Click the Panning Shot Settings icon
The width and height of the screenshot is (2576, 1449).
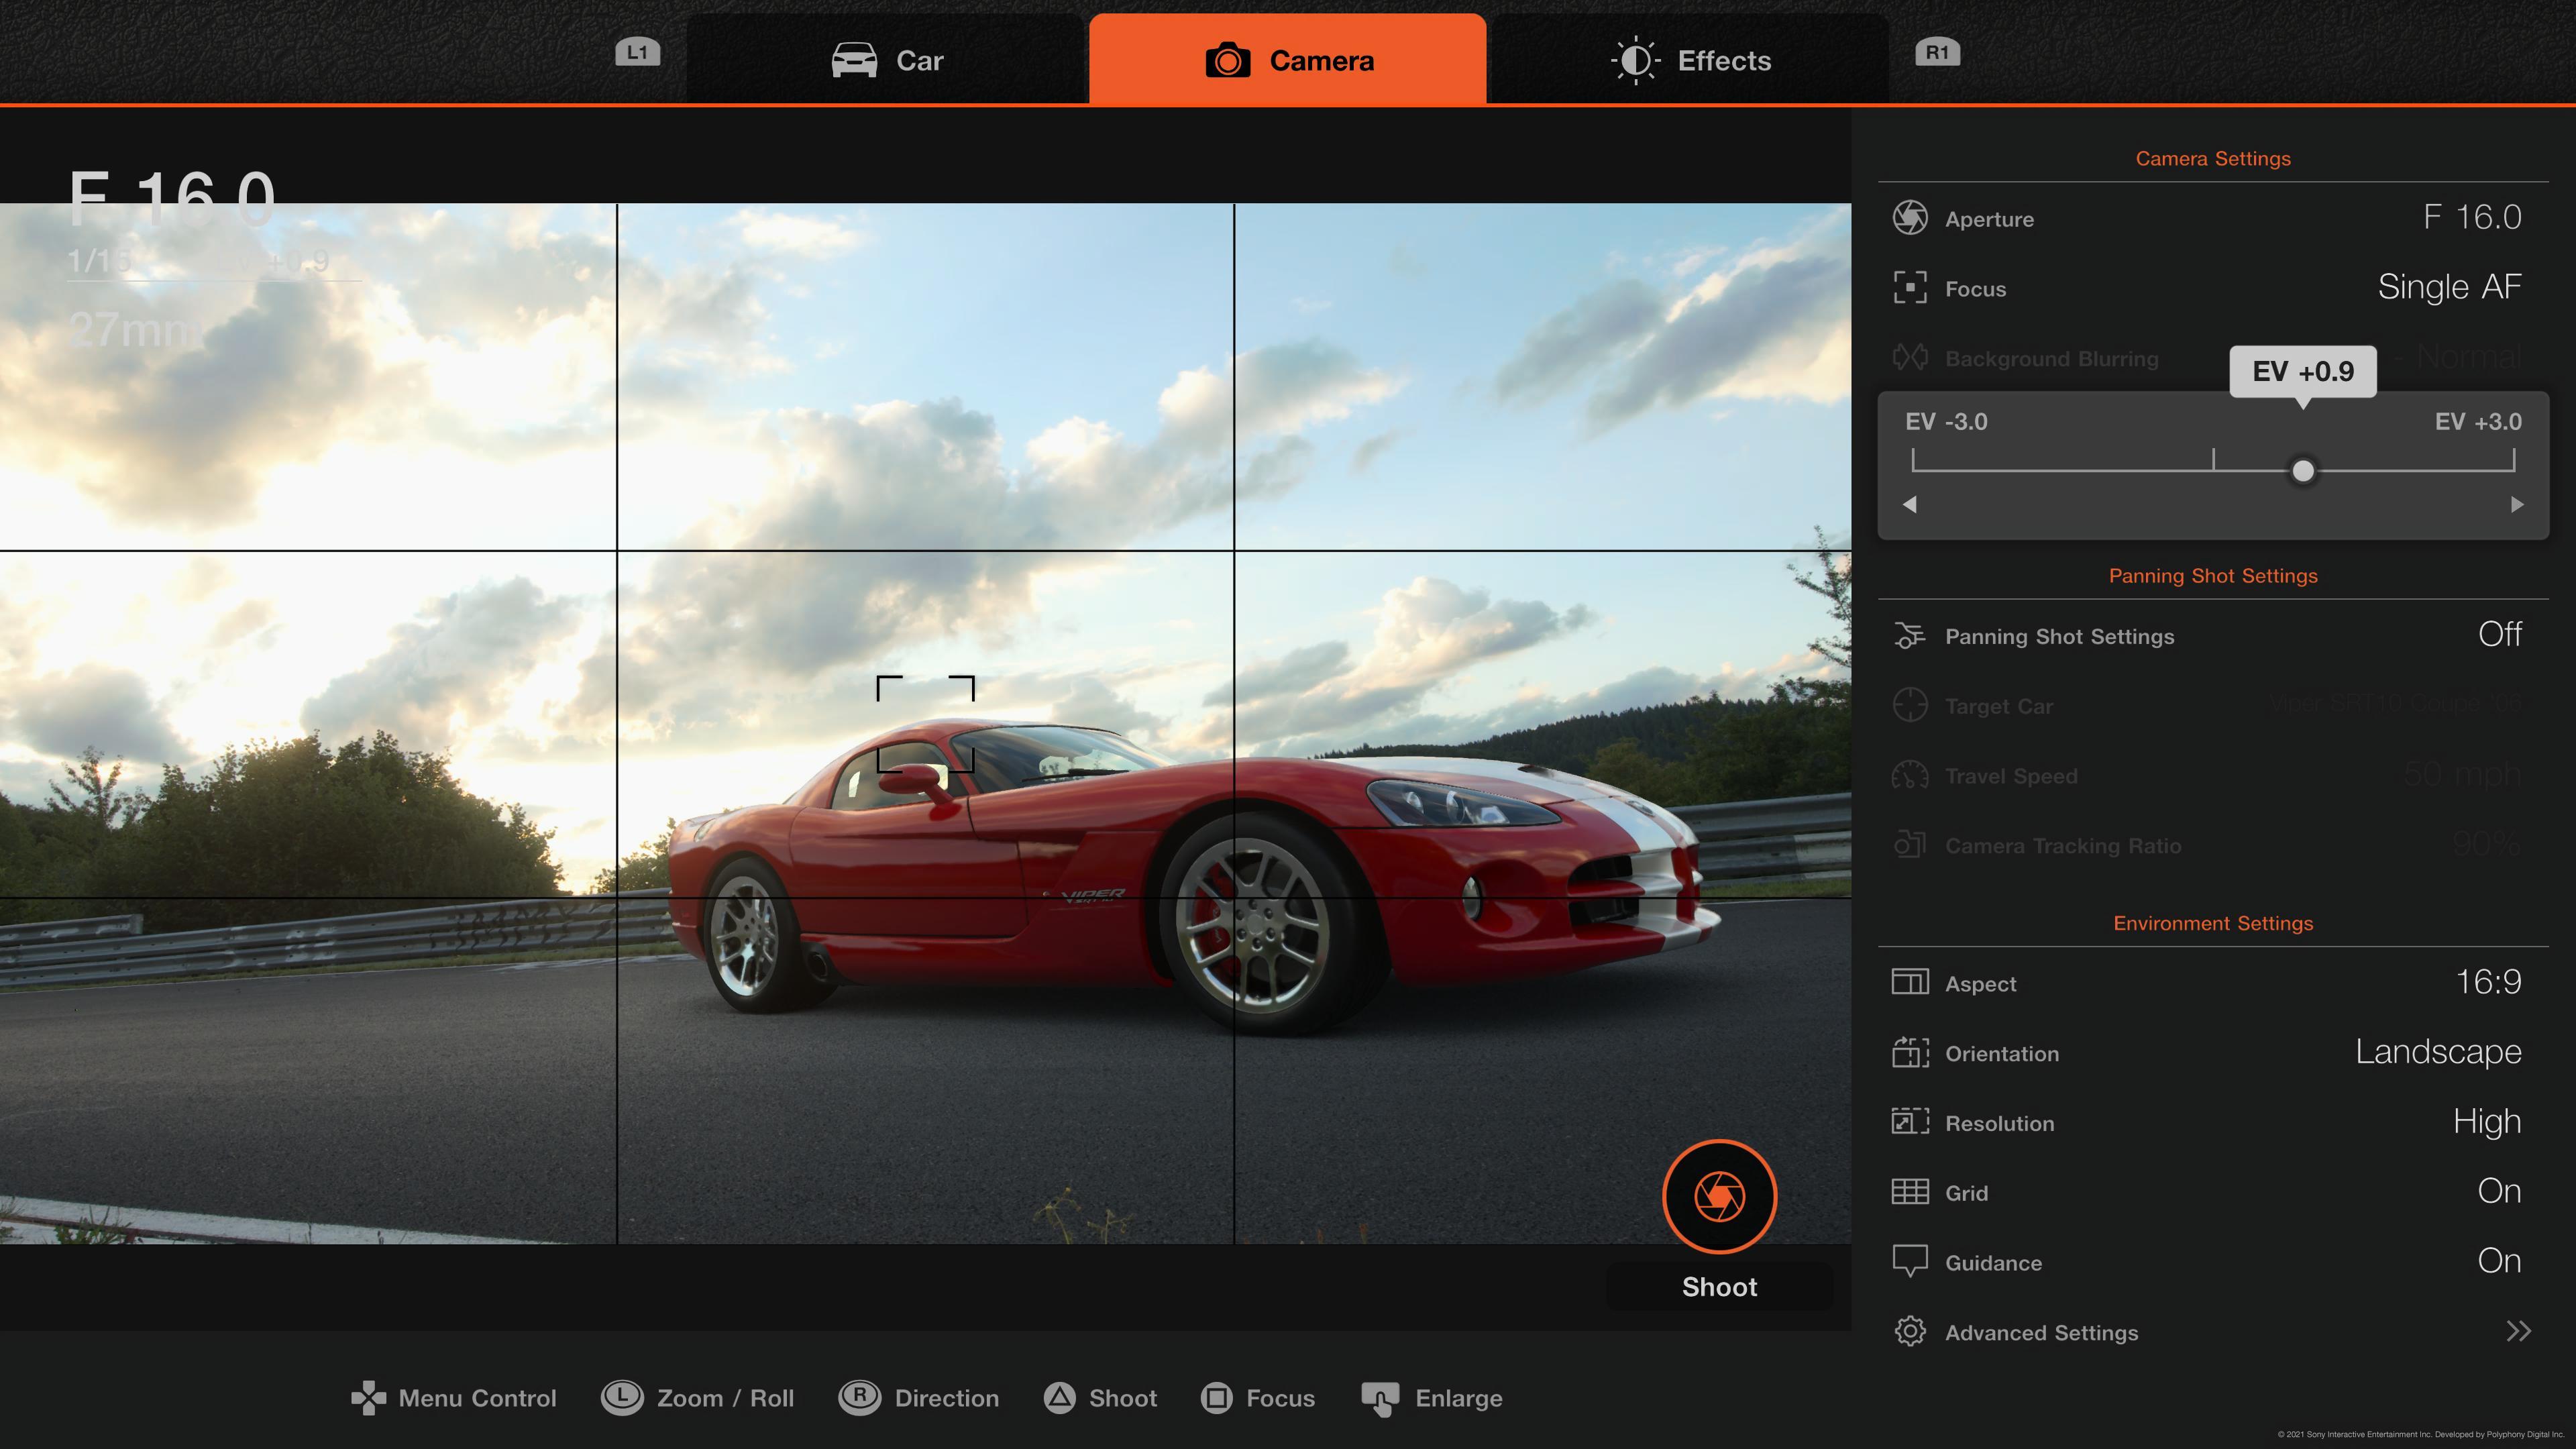[x=1911, y=636]
